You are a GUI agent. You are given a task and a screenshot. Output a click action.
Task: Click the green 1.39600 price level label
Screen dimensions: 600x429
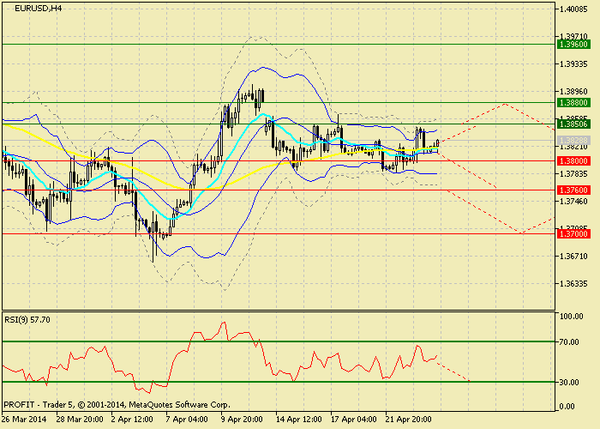point(574,44)
